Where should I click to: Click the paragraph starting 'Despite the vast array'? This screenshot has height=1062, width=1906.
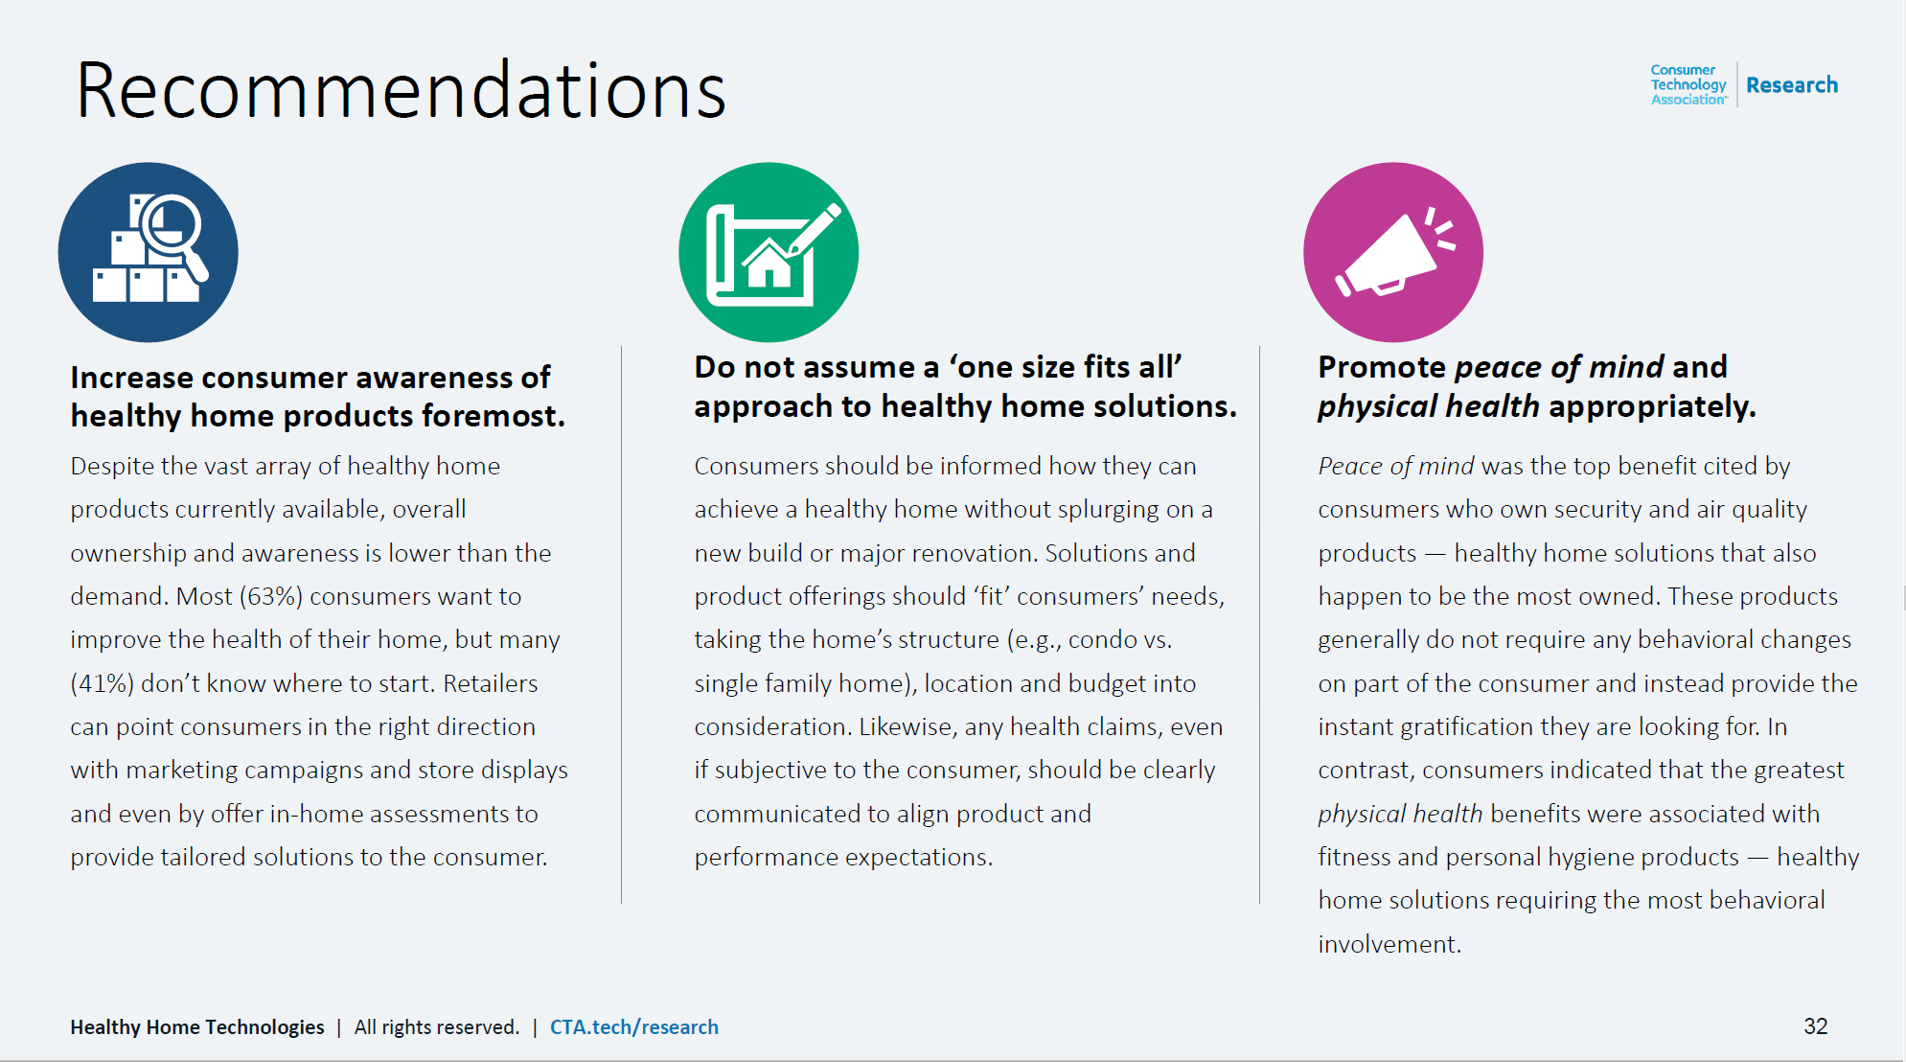click(x=318, y=661)
